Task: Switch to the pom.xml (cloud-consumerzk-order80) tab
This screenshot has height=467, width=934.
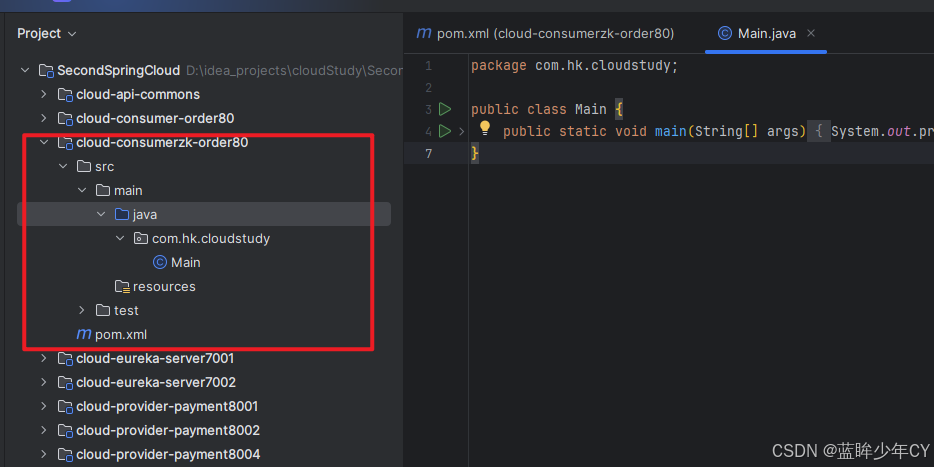Action: tap(546, 33)
